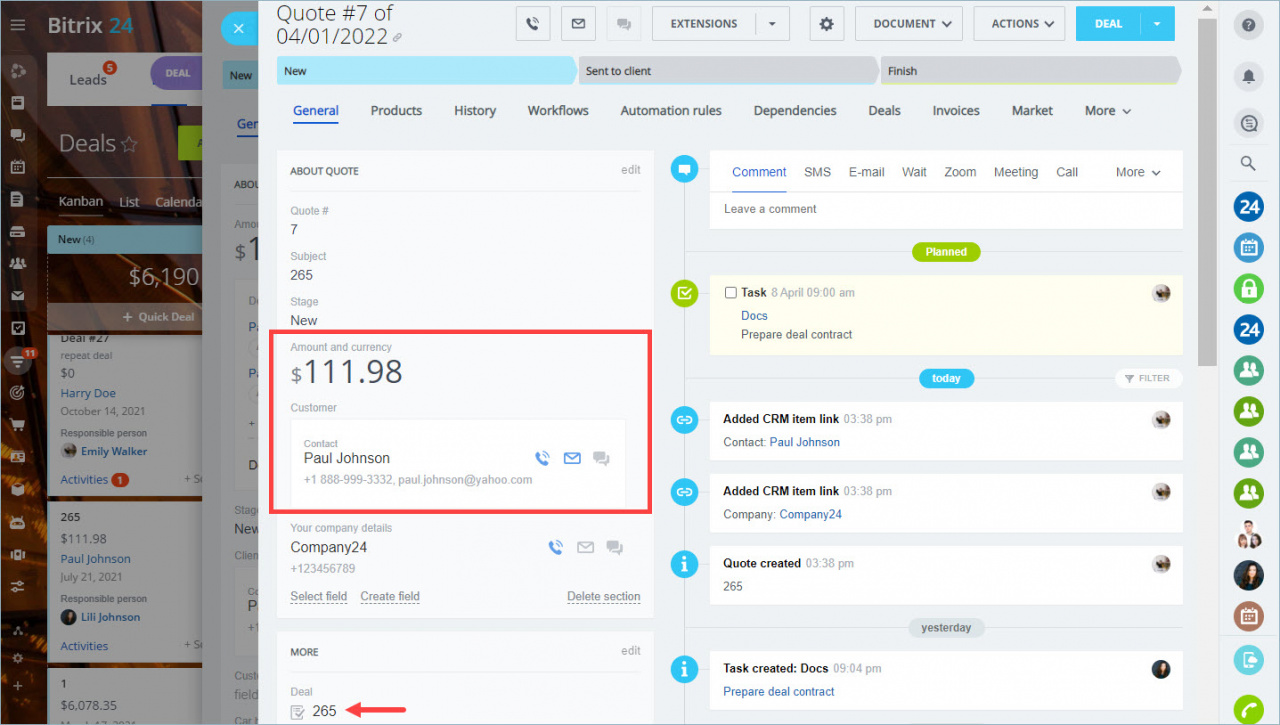Click the page vertical scrollbar
Image resolution: width=1280 pixels, height=725 pixels.
point(1207,192)
